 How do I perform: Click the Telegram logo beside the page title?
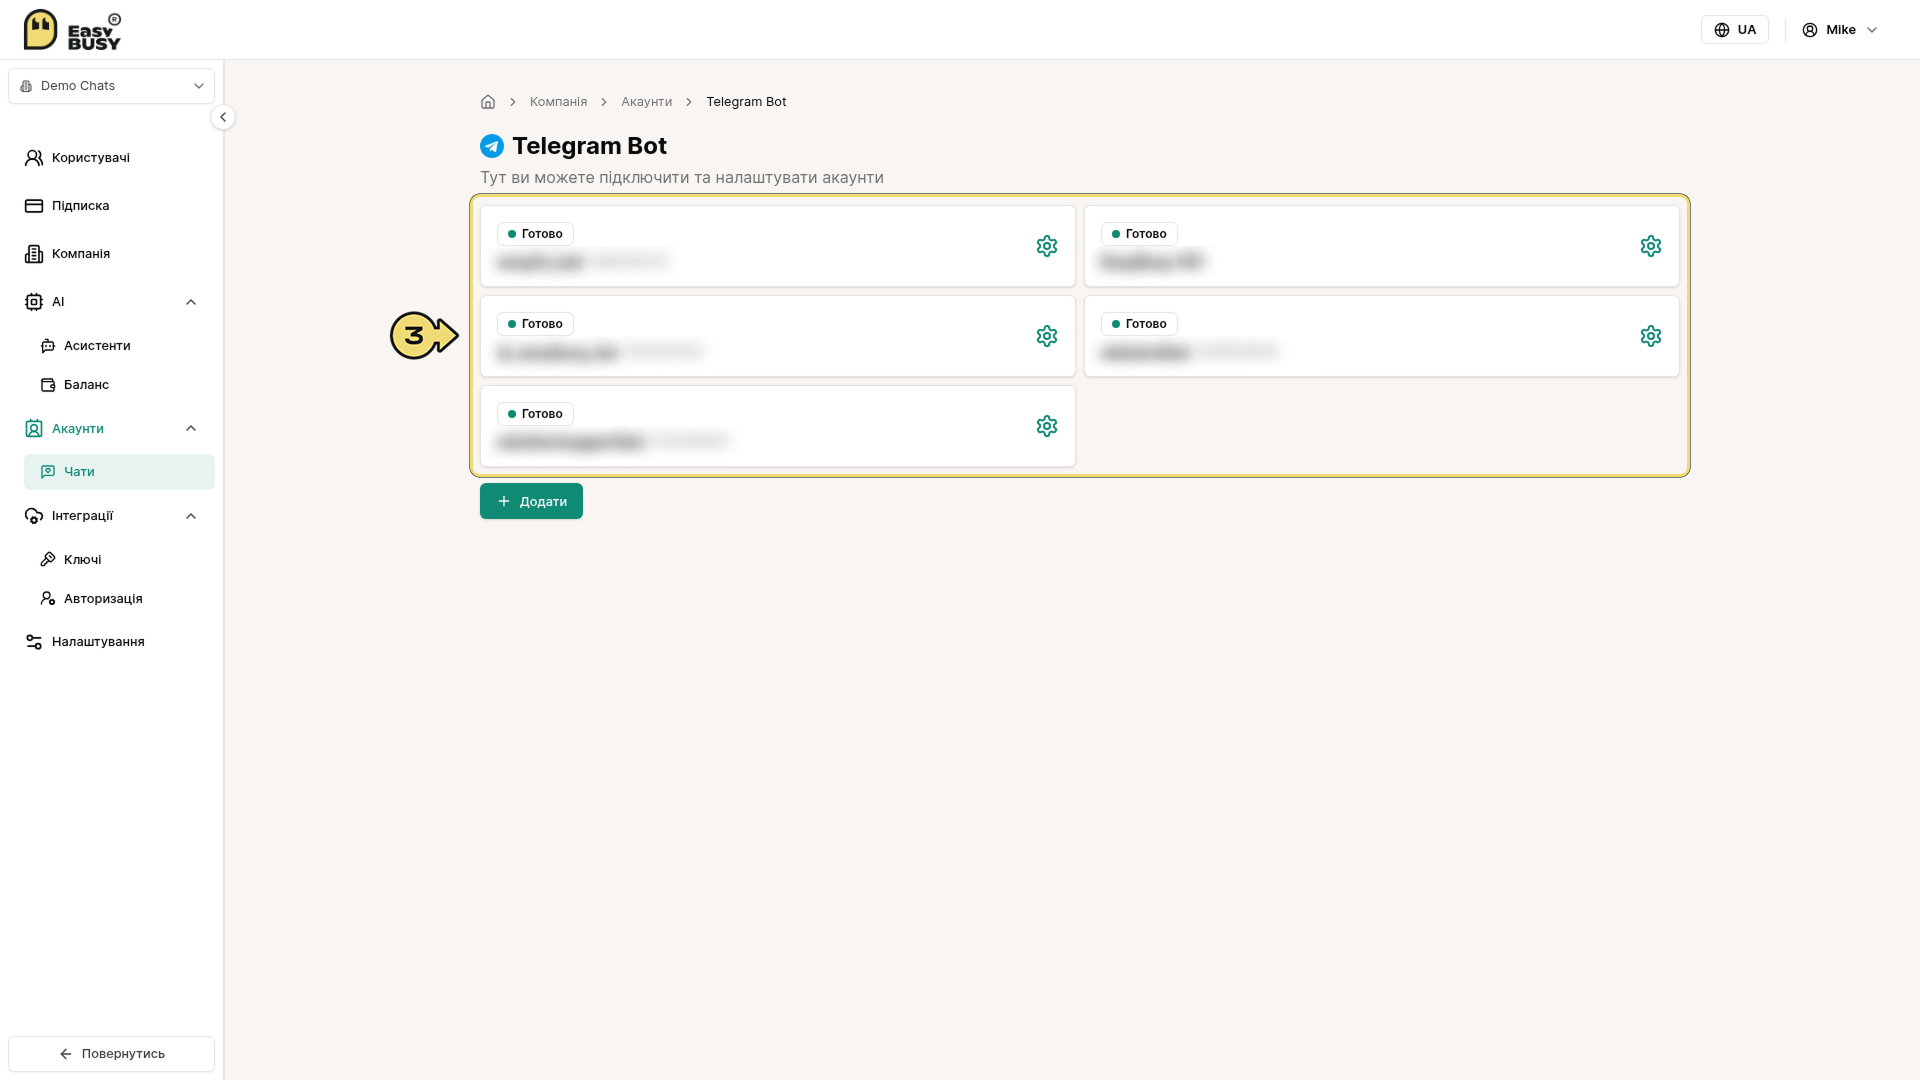coord(492,146)
